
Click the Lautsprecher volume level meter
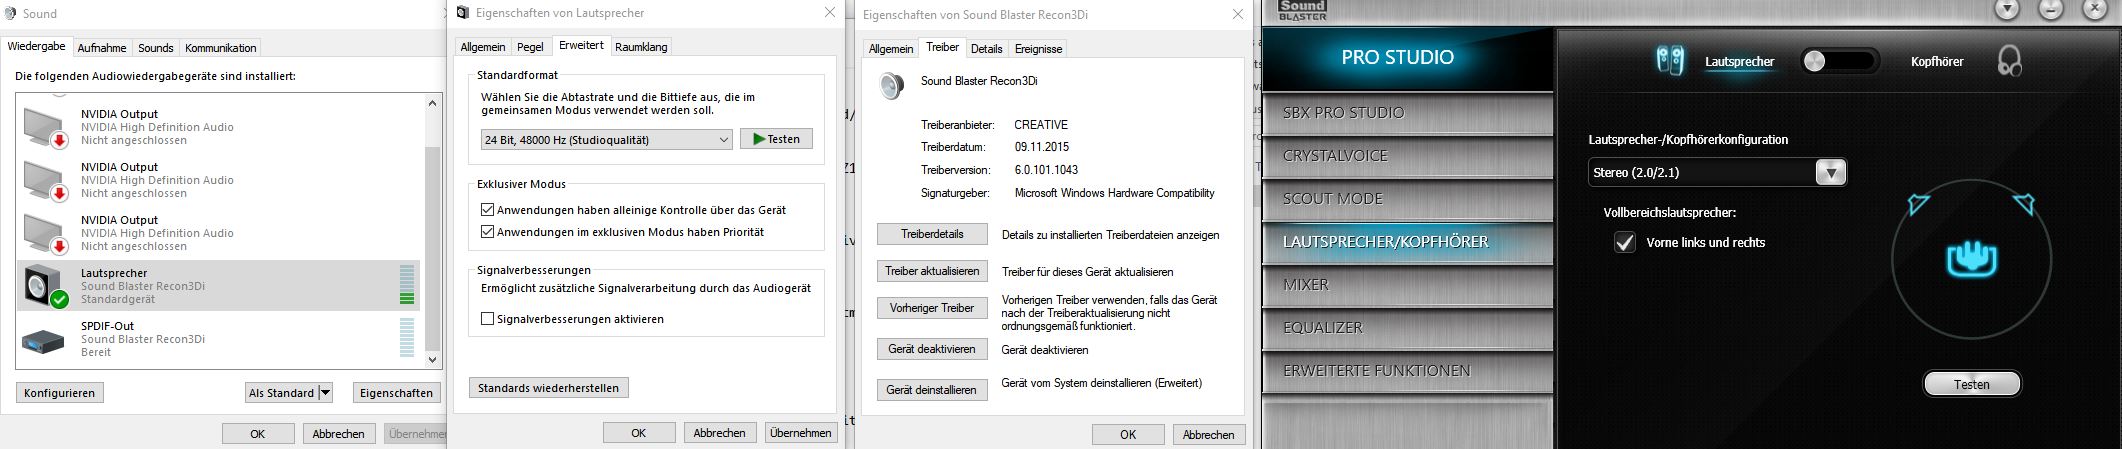[x=406, y=285]
